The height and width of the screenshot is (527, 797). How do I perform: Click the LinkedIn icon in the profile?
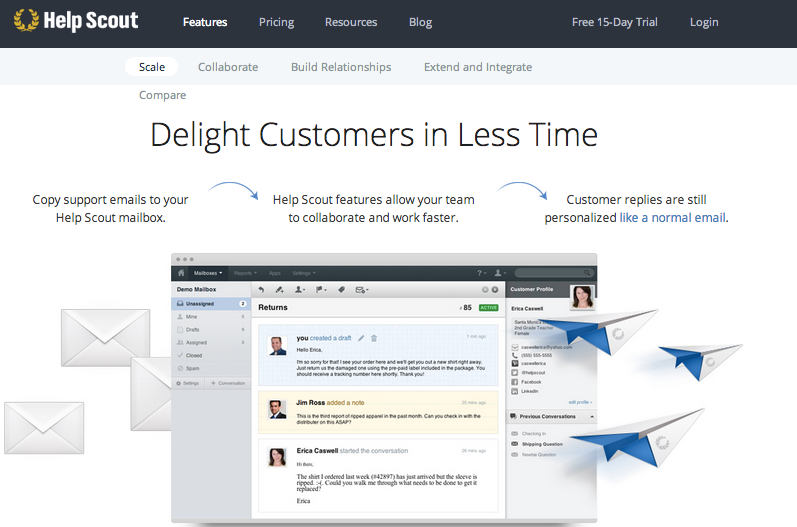point(514,391)
